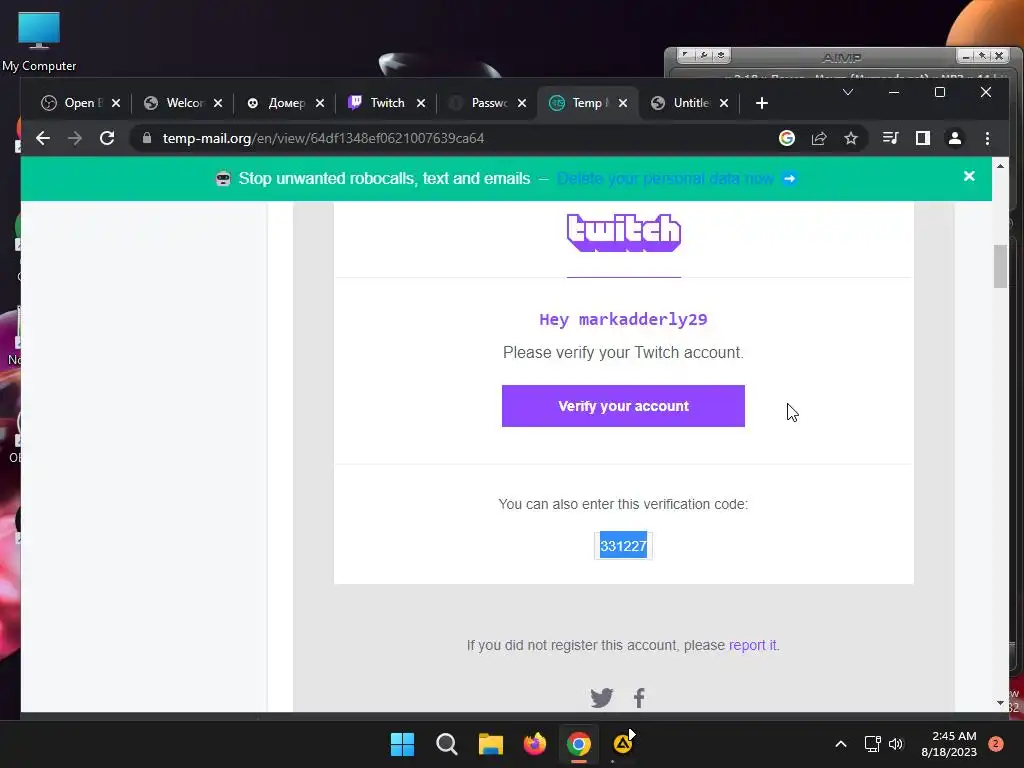Open the Windows Start menu
The width and height of the screenshot is (1024, 768).
tap(402, 744)
